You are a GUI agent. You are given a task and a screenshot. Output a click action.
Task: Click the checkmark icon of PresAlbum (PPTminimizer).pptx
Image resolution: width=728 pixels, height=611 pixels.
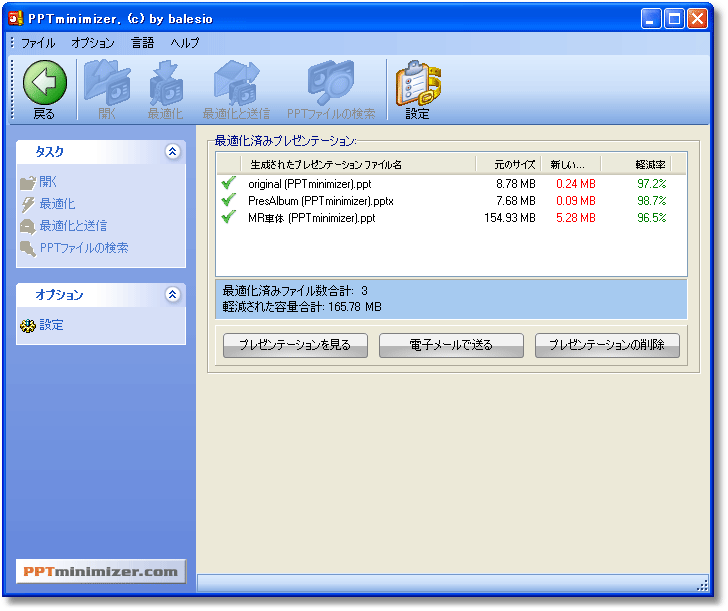click(x=228, y=200)
